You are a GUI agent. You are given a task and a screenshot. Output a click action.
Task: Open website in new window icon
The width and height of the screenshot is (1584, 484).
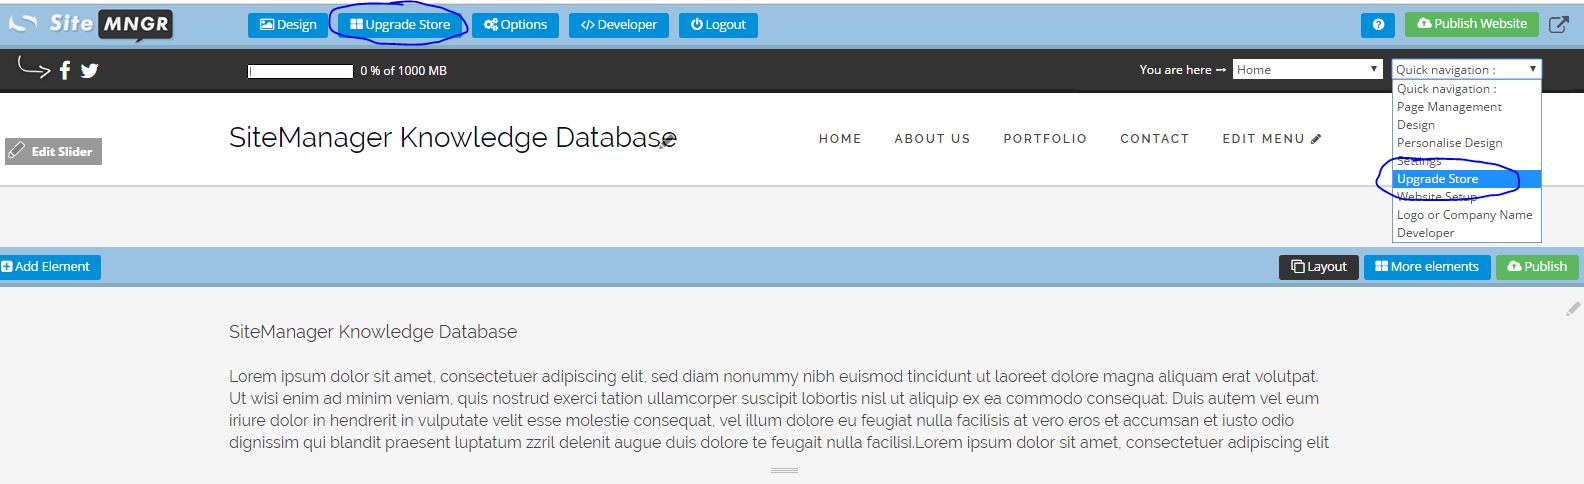1559,25
